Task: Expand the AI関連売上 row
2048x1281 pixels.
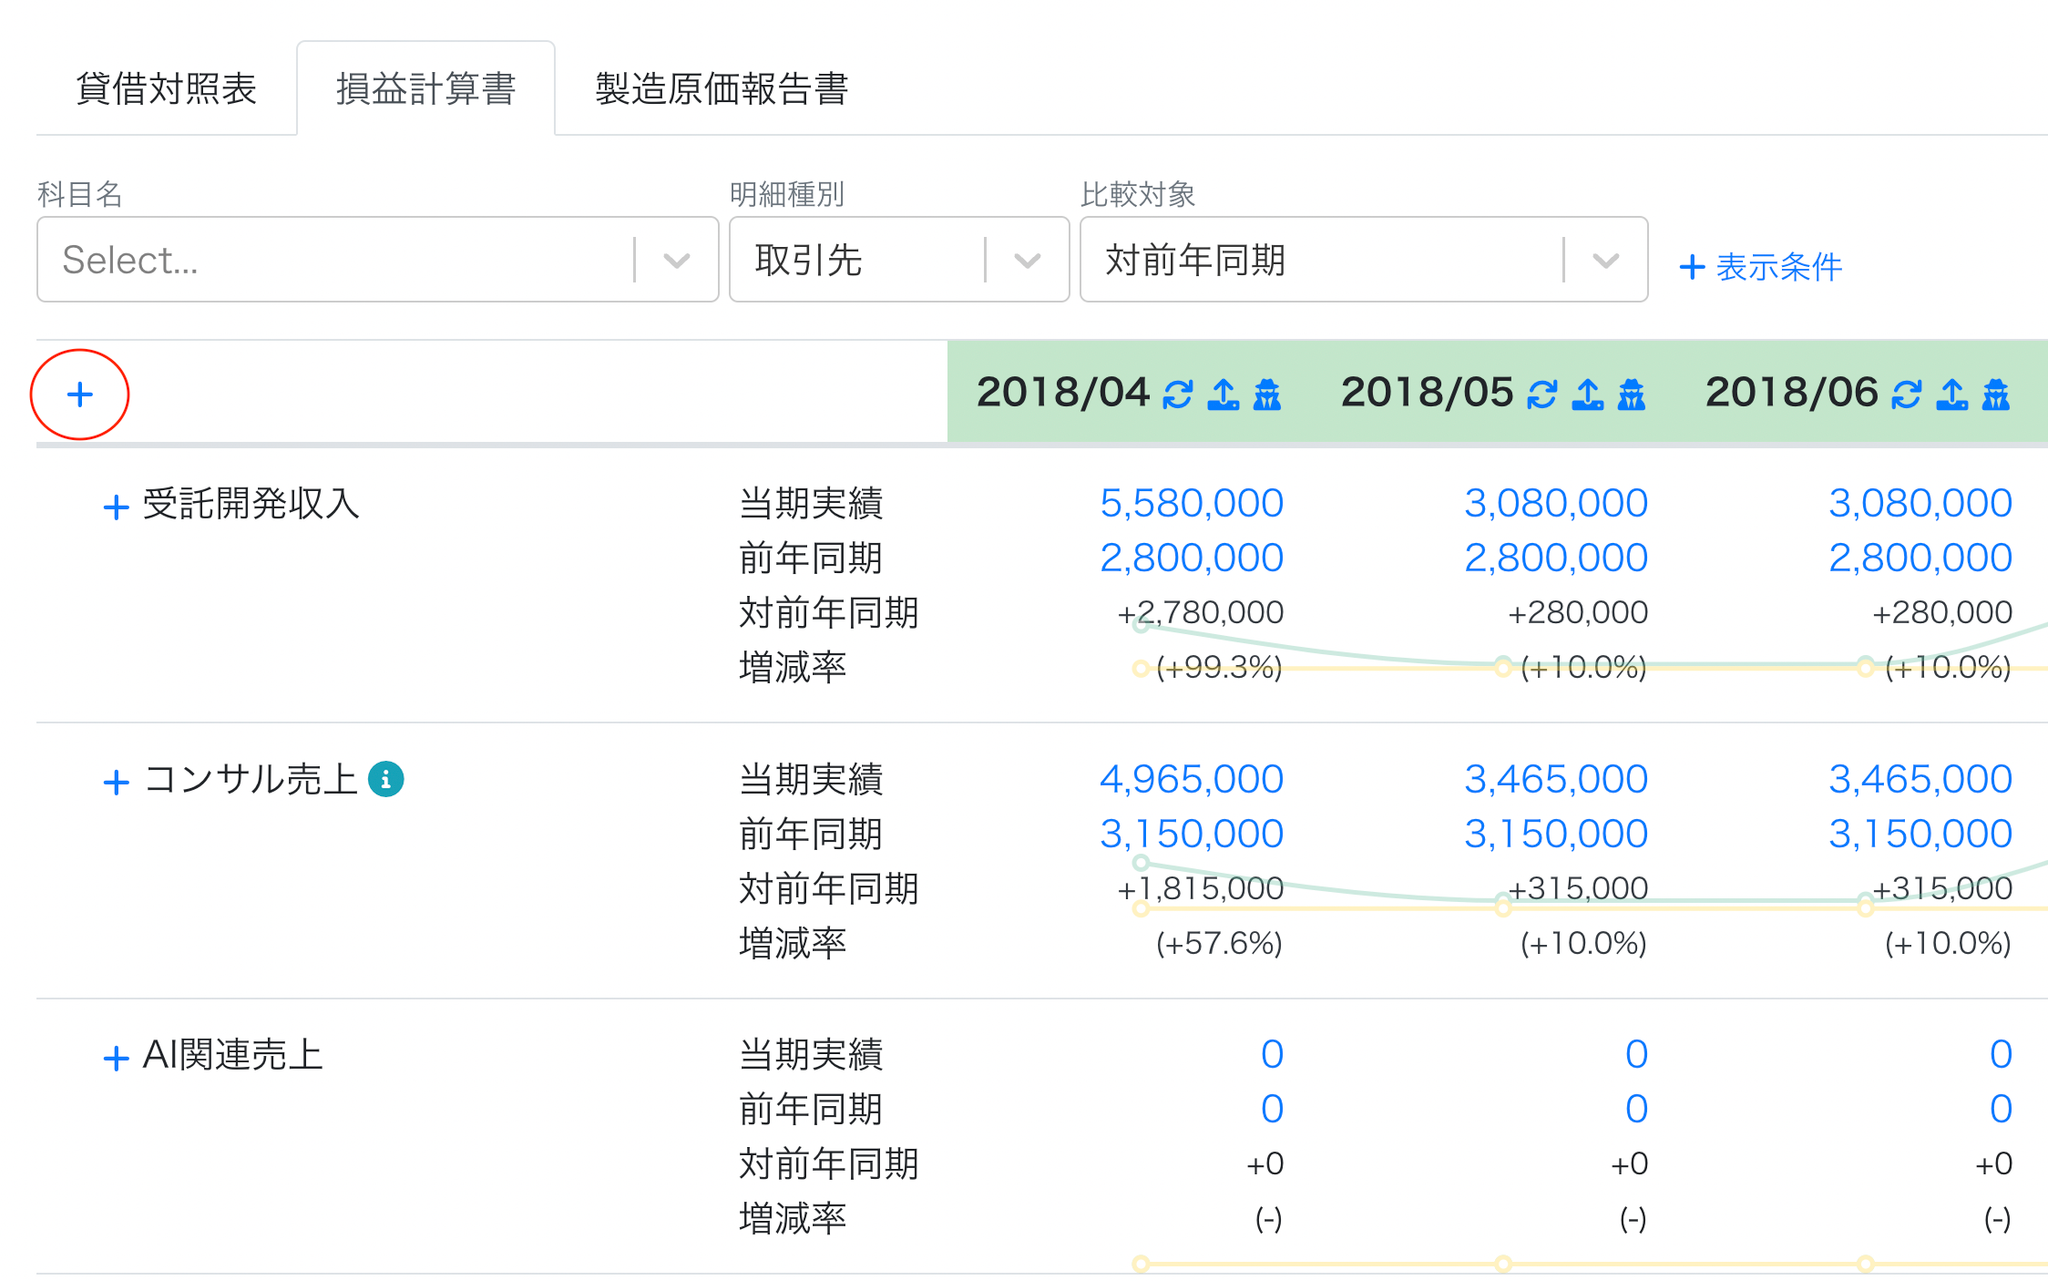Action: [116, 1058]
